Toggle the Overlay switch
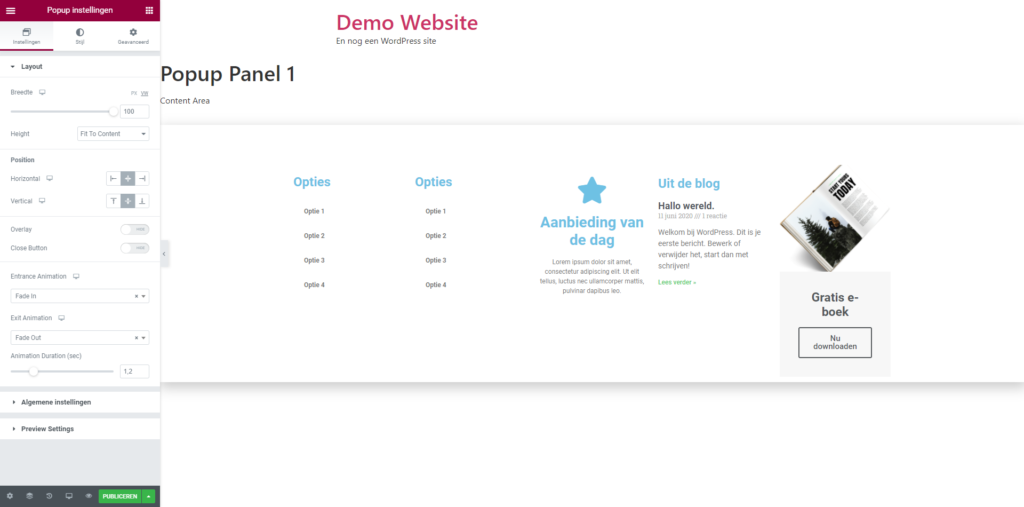1024x507 pixels. (x=135, y=229)
